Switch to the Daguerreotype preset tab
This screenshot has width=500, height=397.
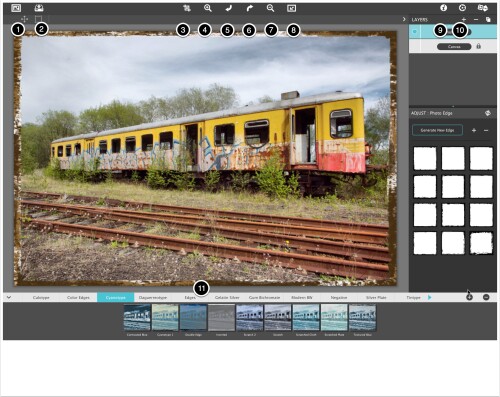coord(153,297)
